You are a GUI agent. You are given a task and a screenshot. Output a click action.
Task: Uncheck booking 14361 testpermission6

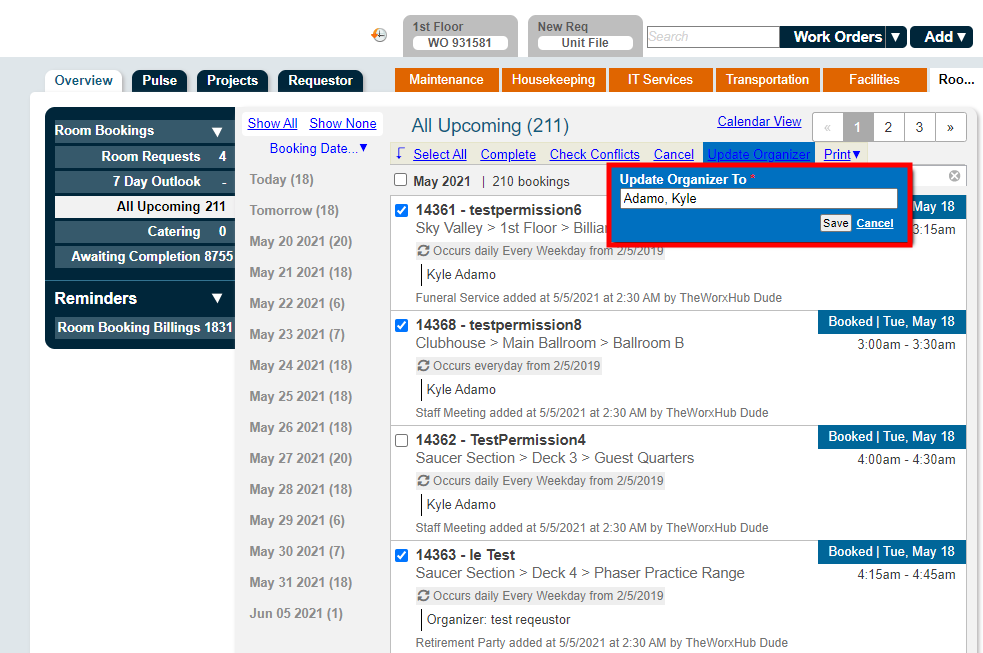pos(402,211)
